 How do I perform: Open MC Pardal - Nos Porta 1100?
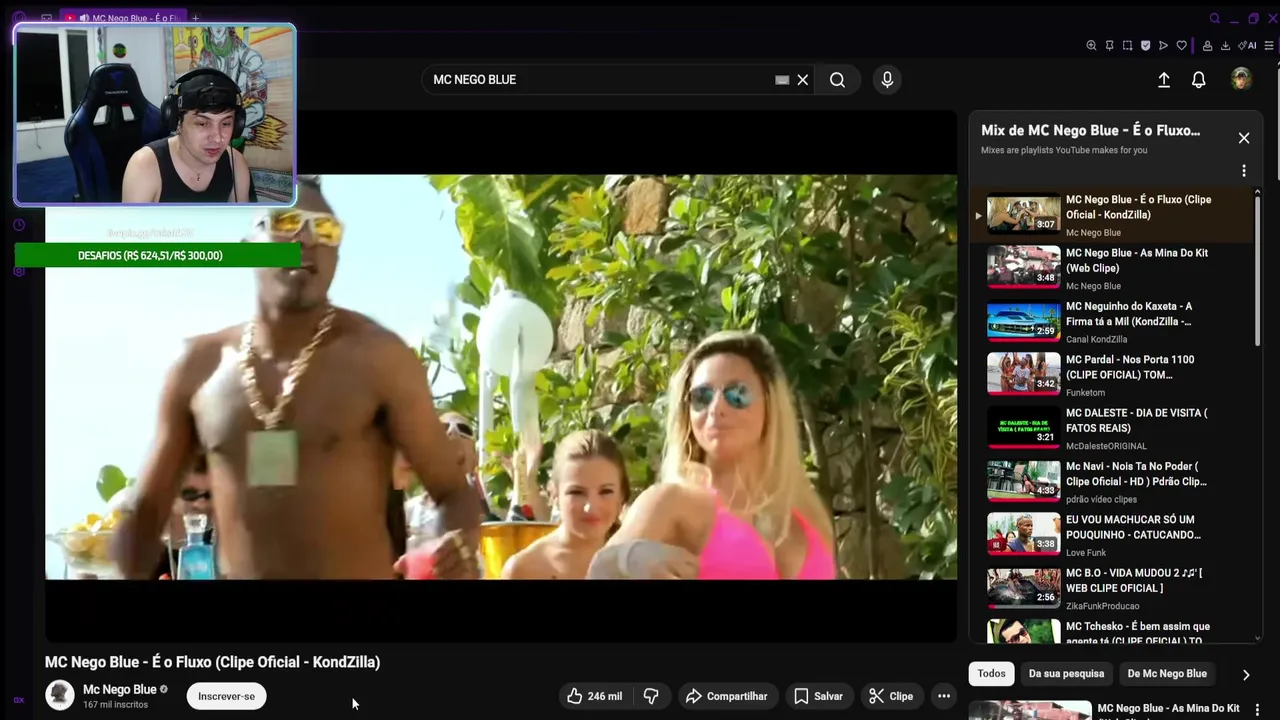click(1110, 374)
